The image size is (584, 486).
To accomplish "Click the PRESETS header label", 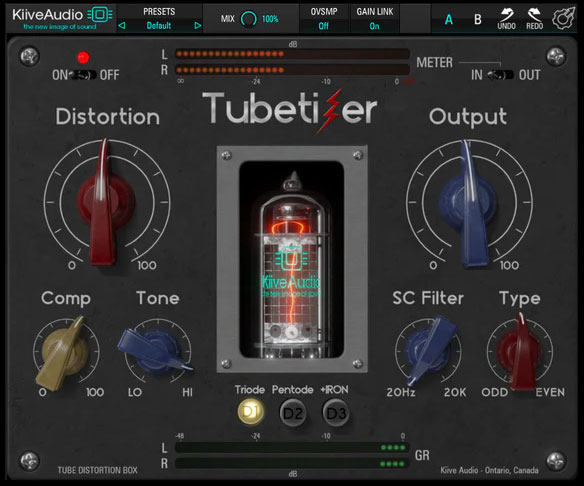I will (159, 12).
